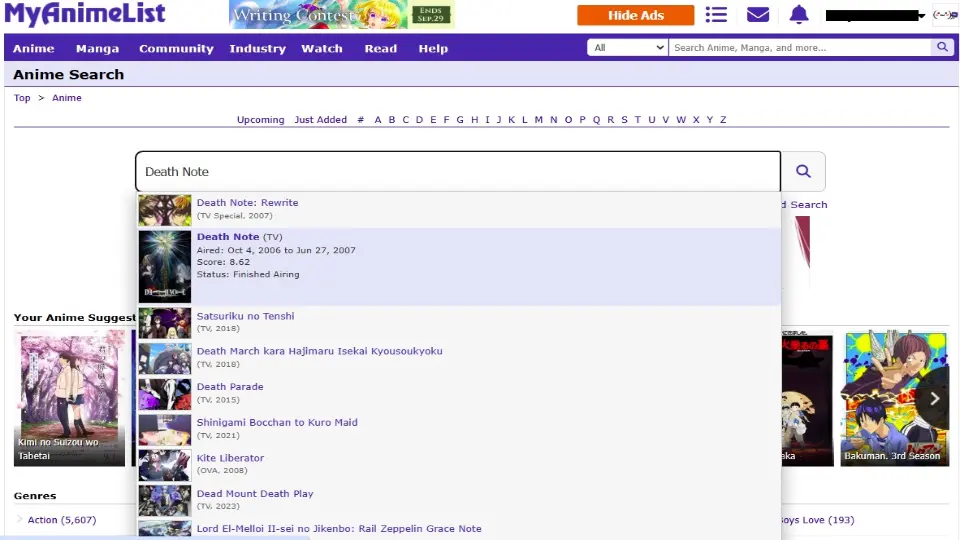
Task: Select Death Parade suggestion
Action: pyautogui.click(x=230, y=387)
